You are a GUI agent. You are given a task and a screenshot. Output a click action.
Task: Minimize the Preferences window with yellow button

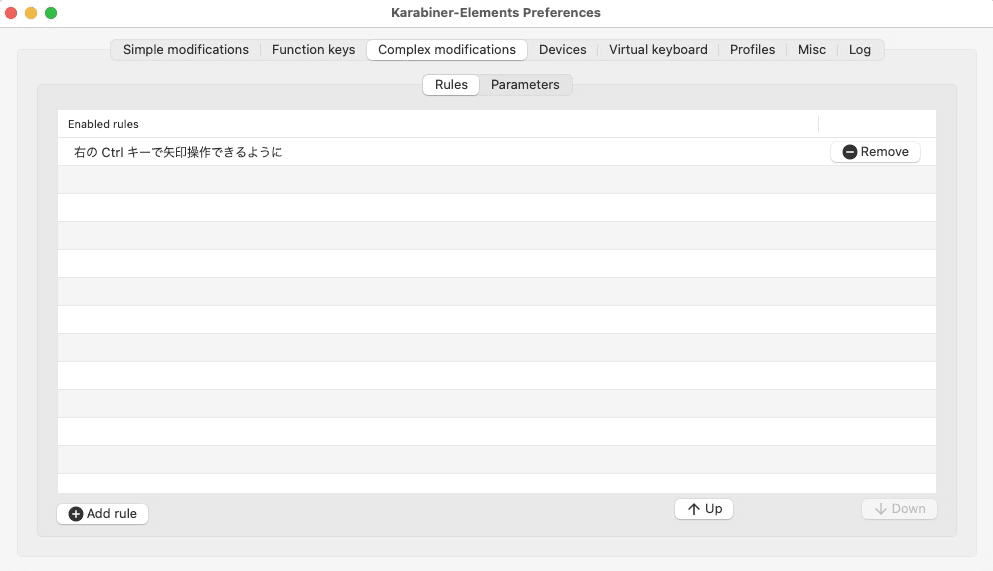31,13
